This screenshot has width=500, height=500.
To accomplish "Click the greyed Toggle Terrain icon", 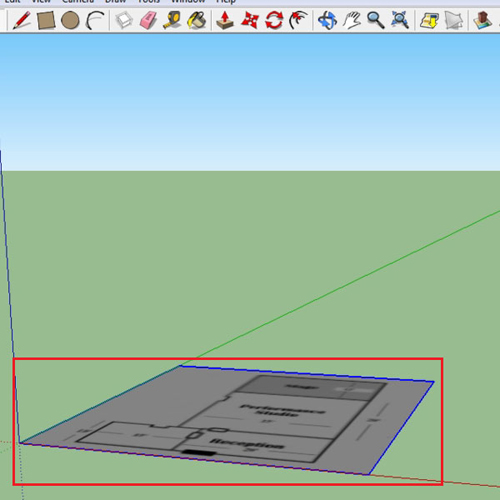I will click(x=453, y=20).
